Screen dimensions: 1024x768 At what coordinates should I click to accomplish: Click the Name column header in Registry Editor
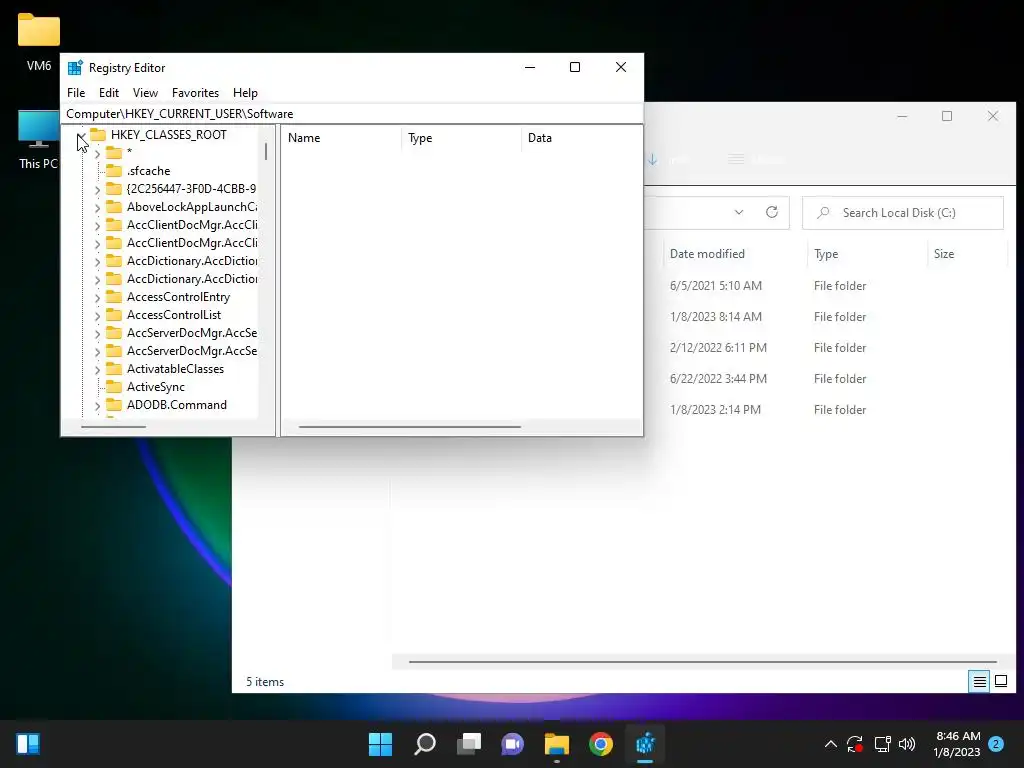tap(341, 138)
